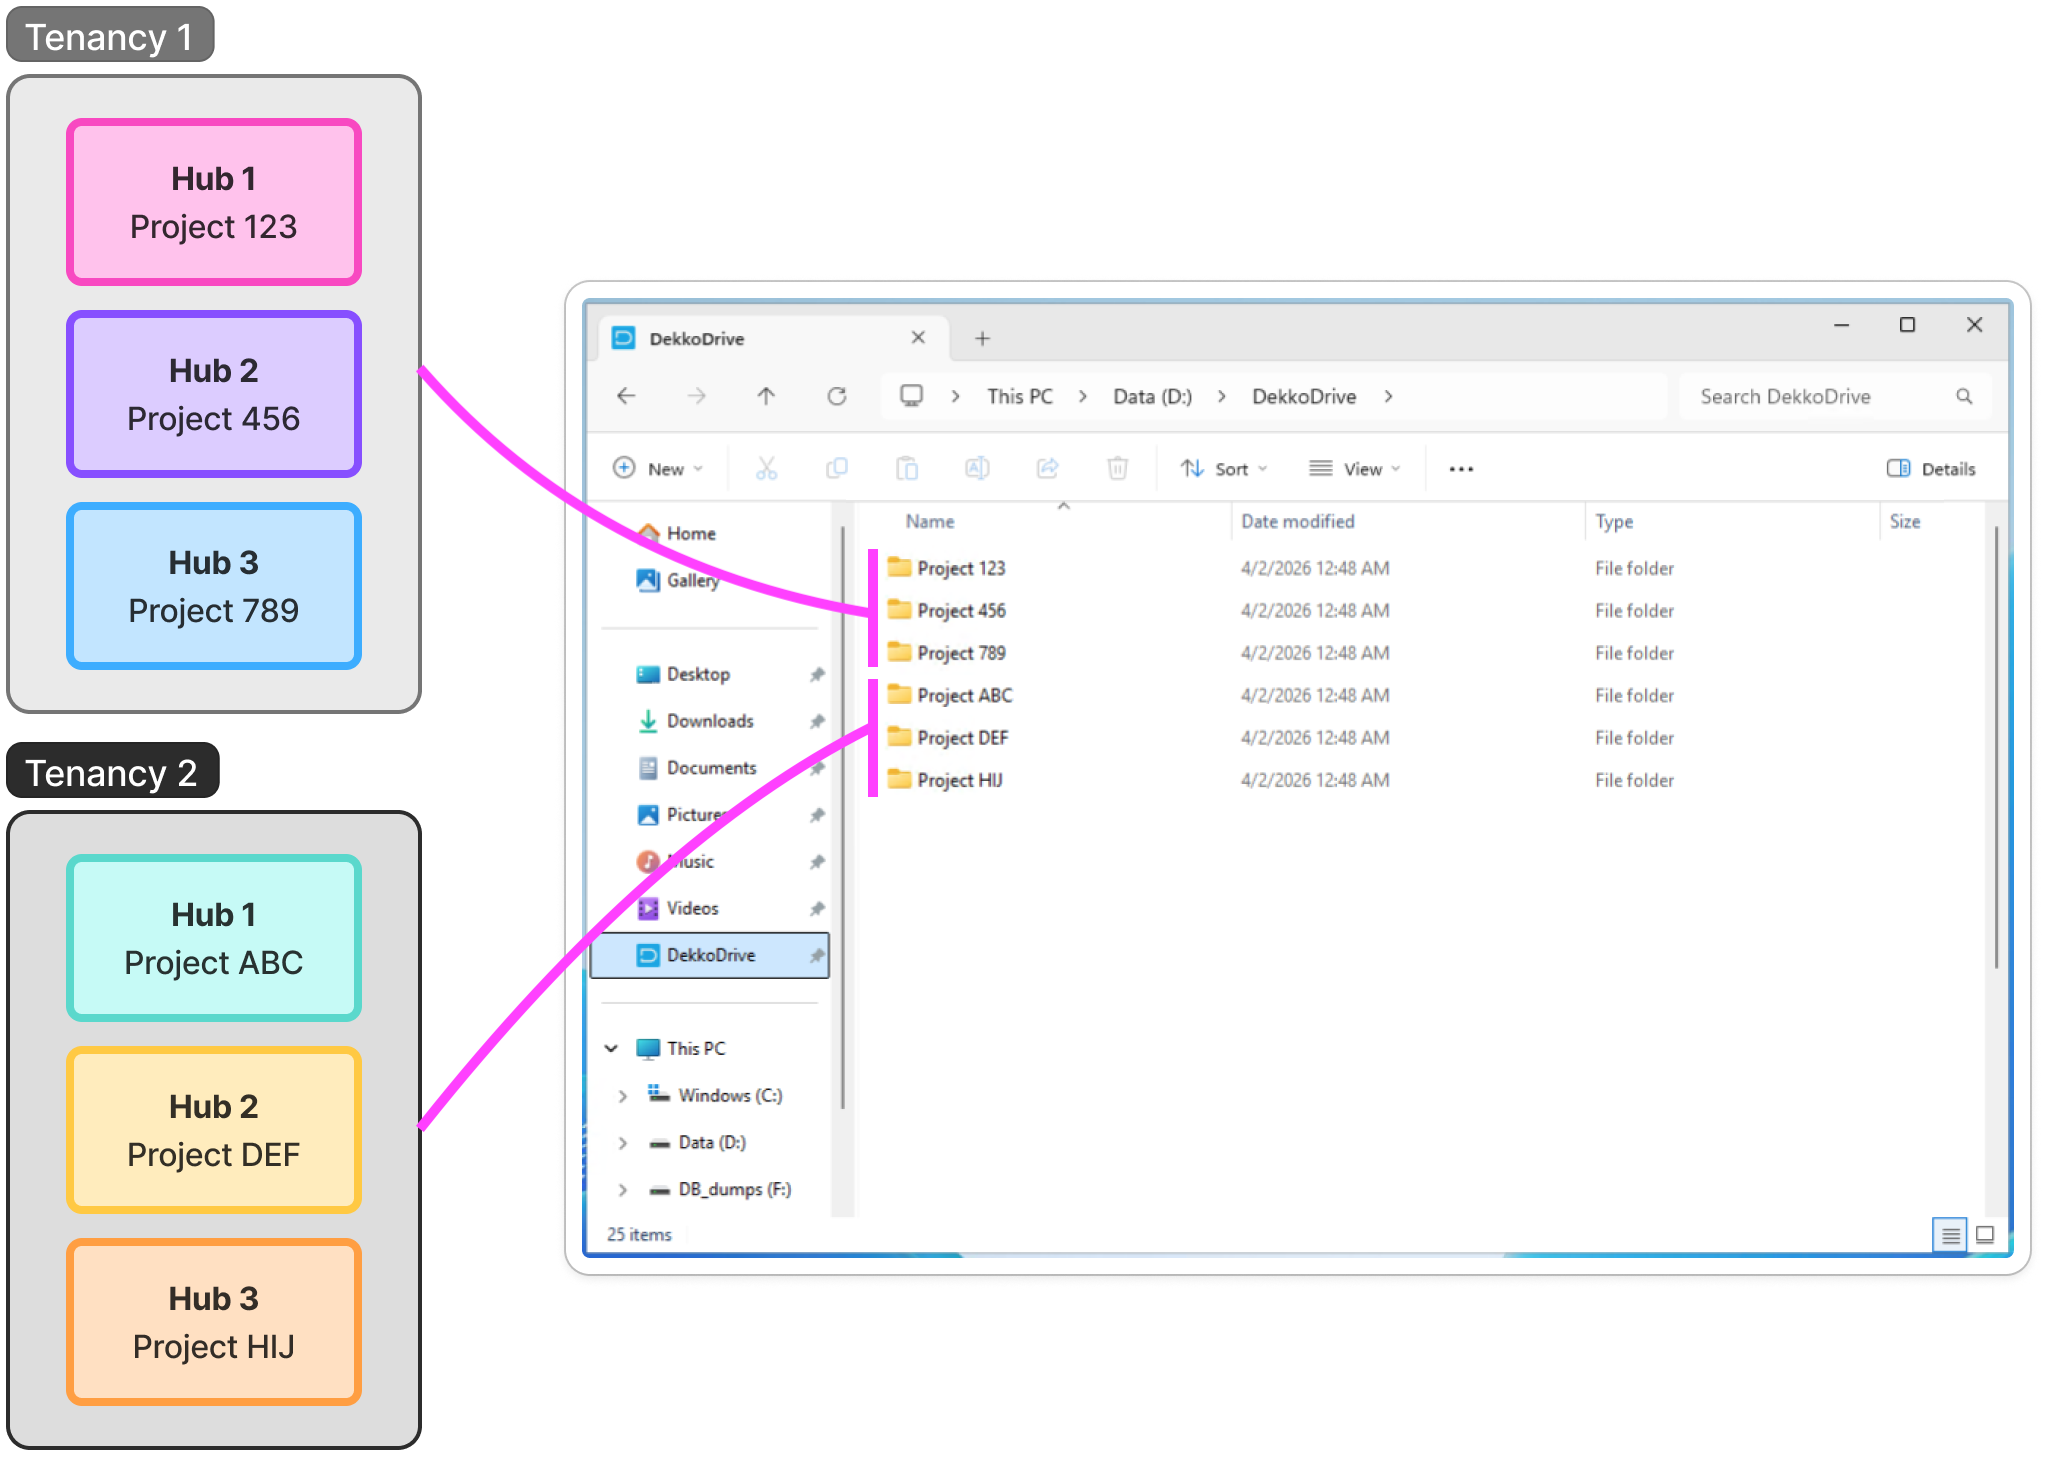Toggle the Details pane button
Viewport: 2049px width, 1460px height.
coord(1931,468)
